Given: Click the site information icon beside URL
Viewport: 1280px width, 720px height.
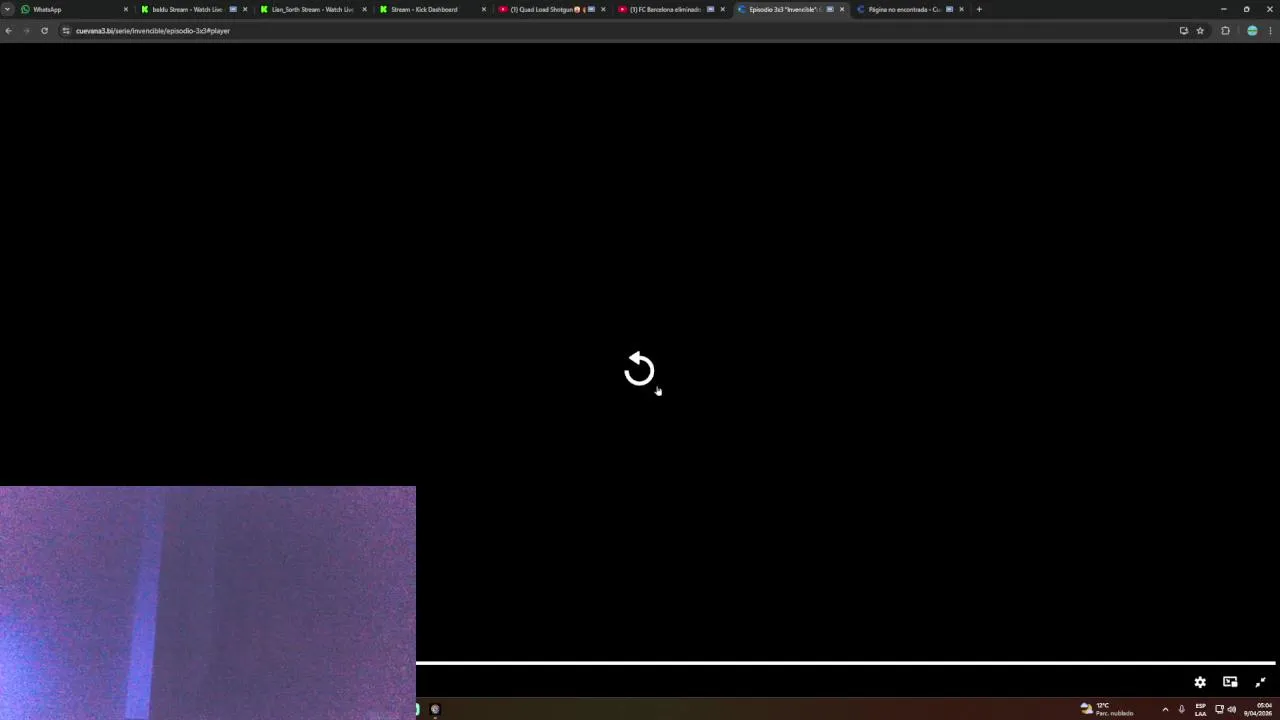Looking at the screenshot, I should tap(66, 30).
